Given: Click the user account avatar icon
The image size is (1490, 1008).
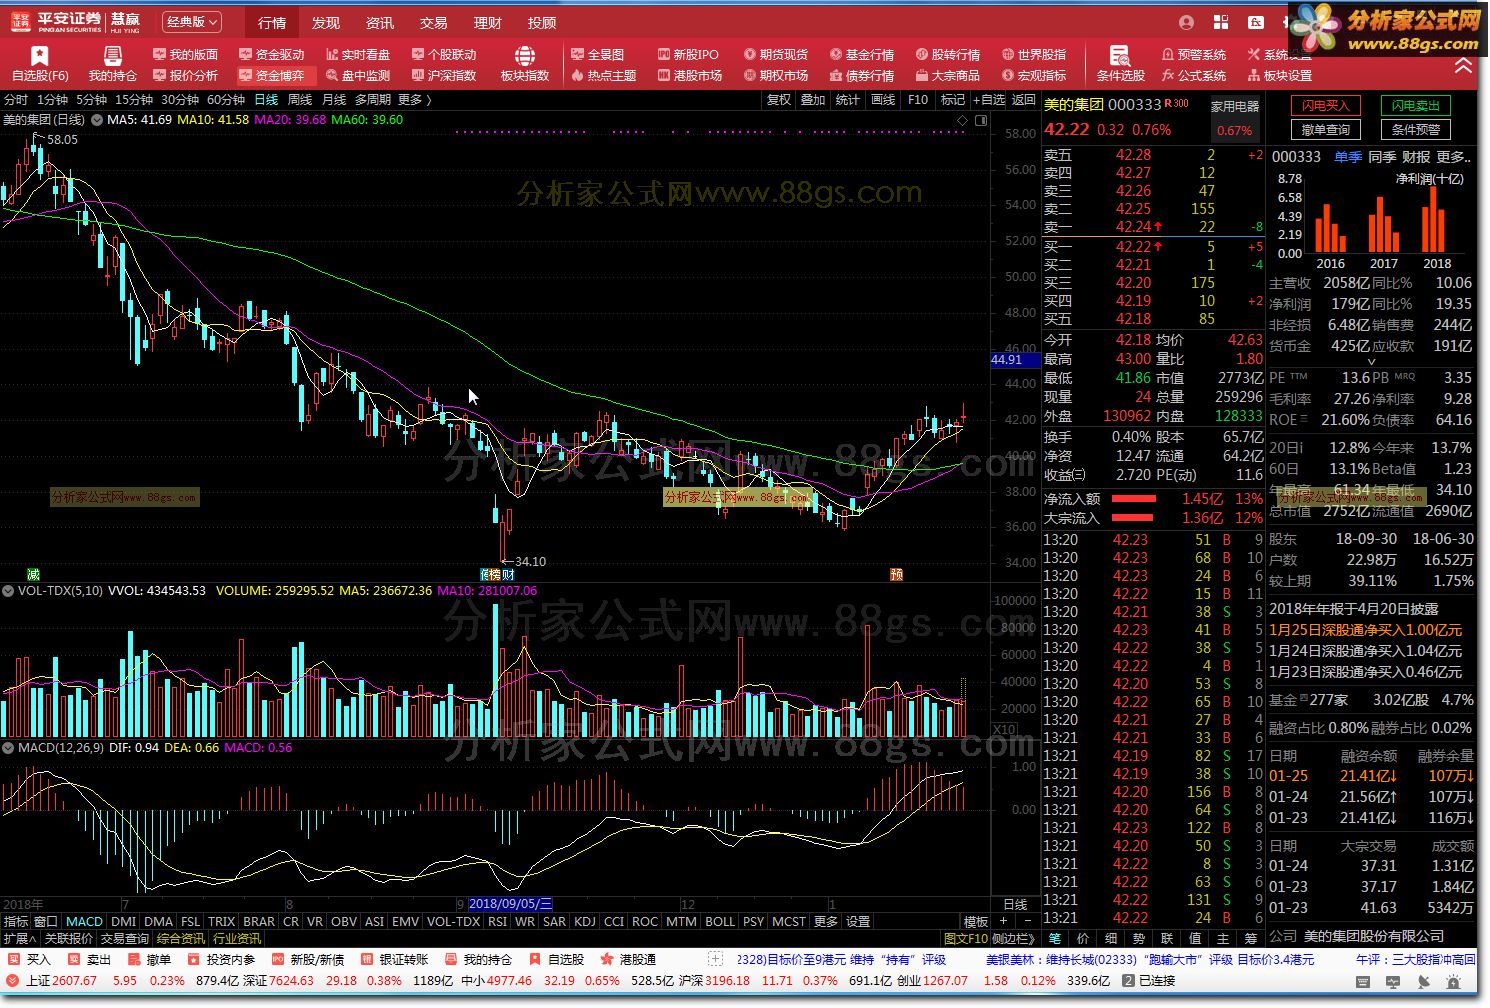Looking at the screenshot, I should coord(1187,22).
